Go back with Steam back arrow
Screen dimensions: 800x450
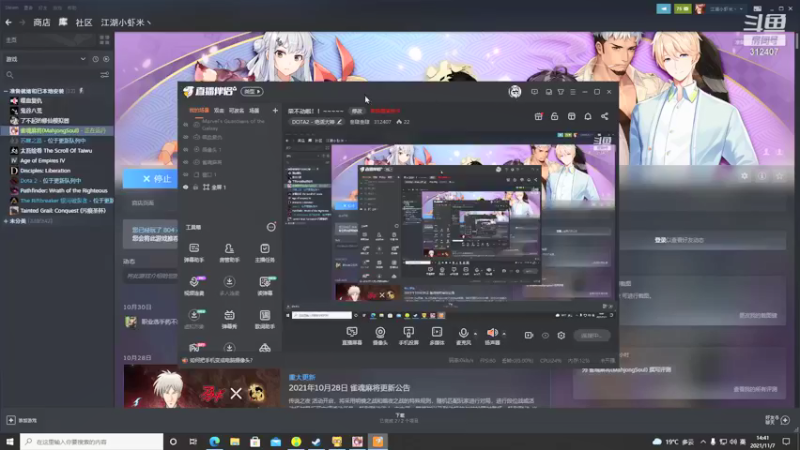tap(9, 22)
